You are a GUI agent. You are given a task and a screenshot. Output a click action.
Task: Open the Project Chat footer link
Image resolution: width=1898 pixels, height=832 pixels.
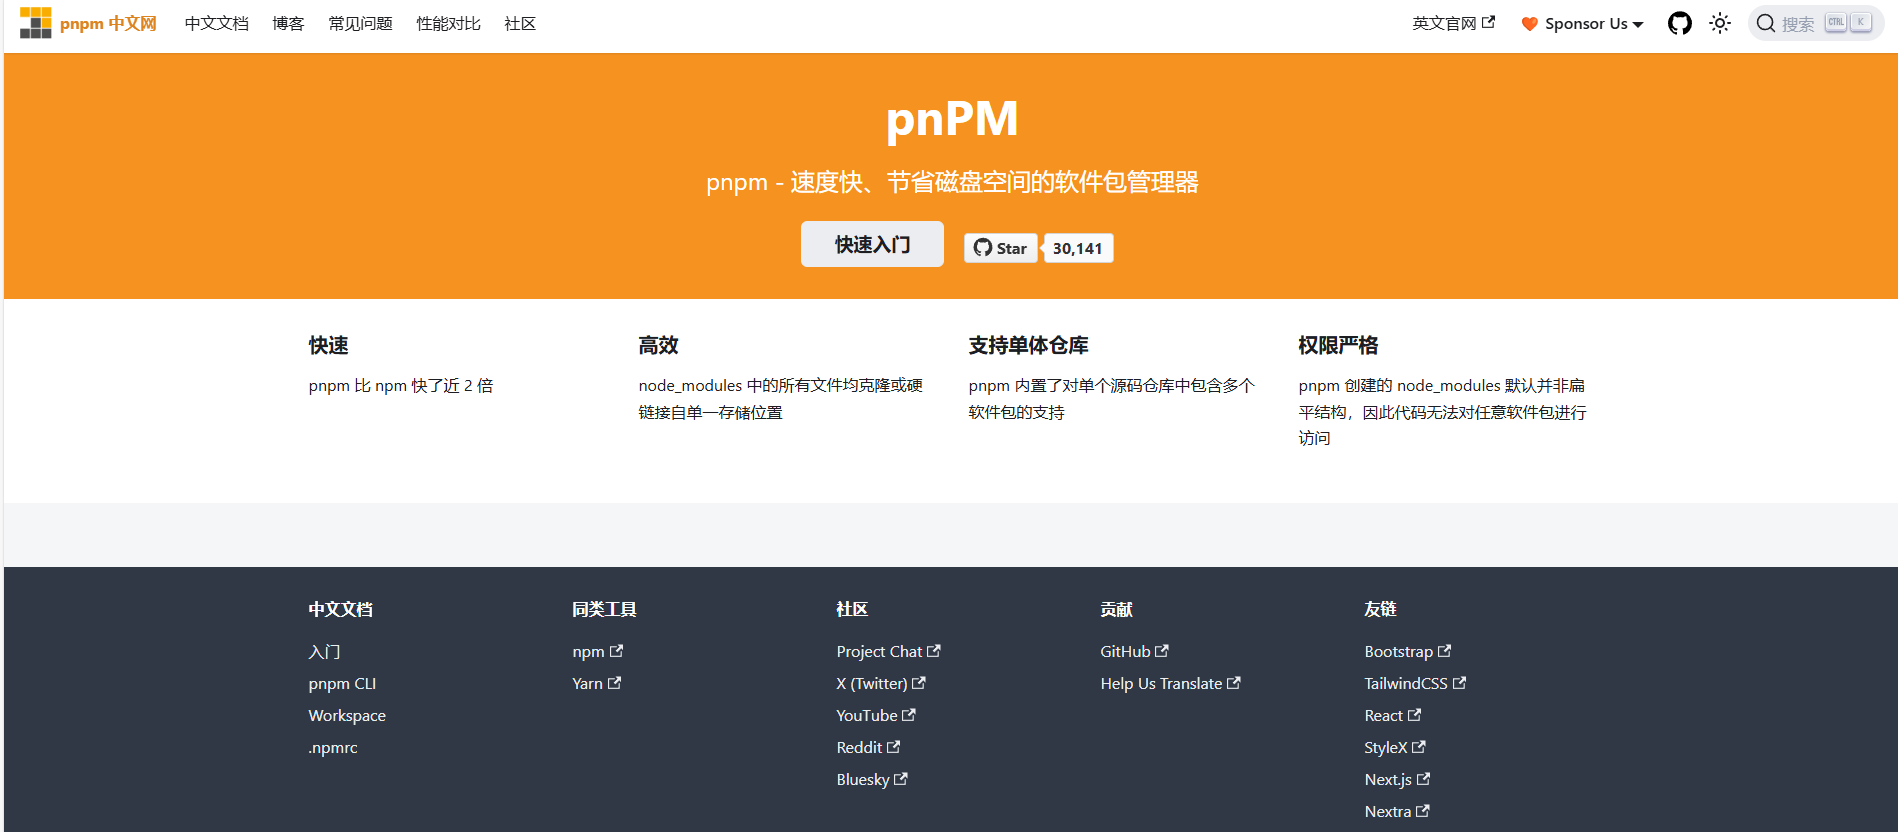(888, 652)
